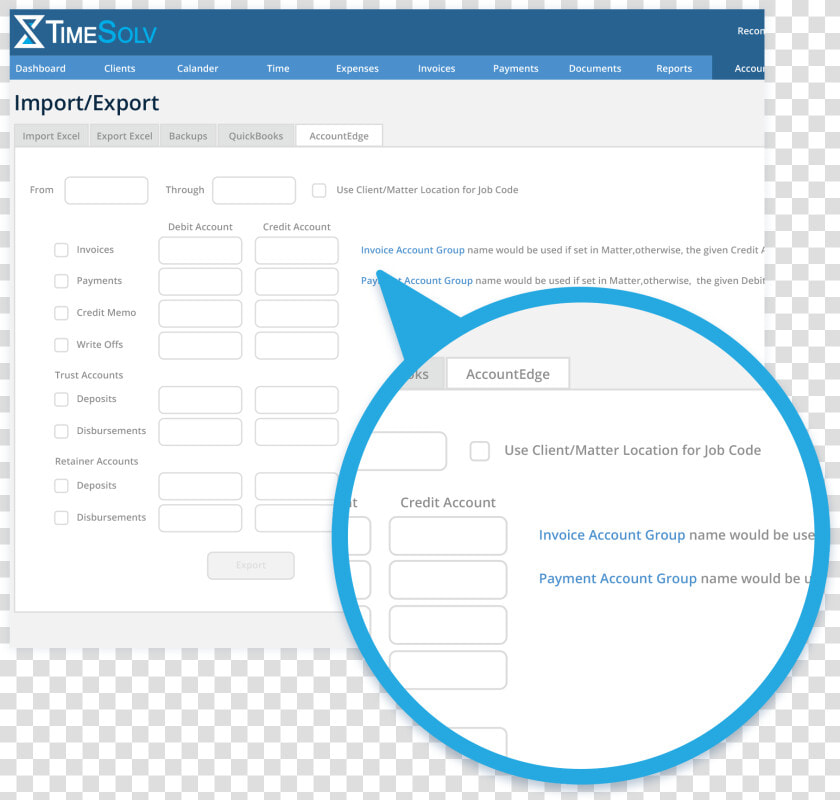Focus the Credit Account field beside the Payments checkbox
The image size is (840, 800).
point(297,281)
